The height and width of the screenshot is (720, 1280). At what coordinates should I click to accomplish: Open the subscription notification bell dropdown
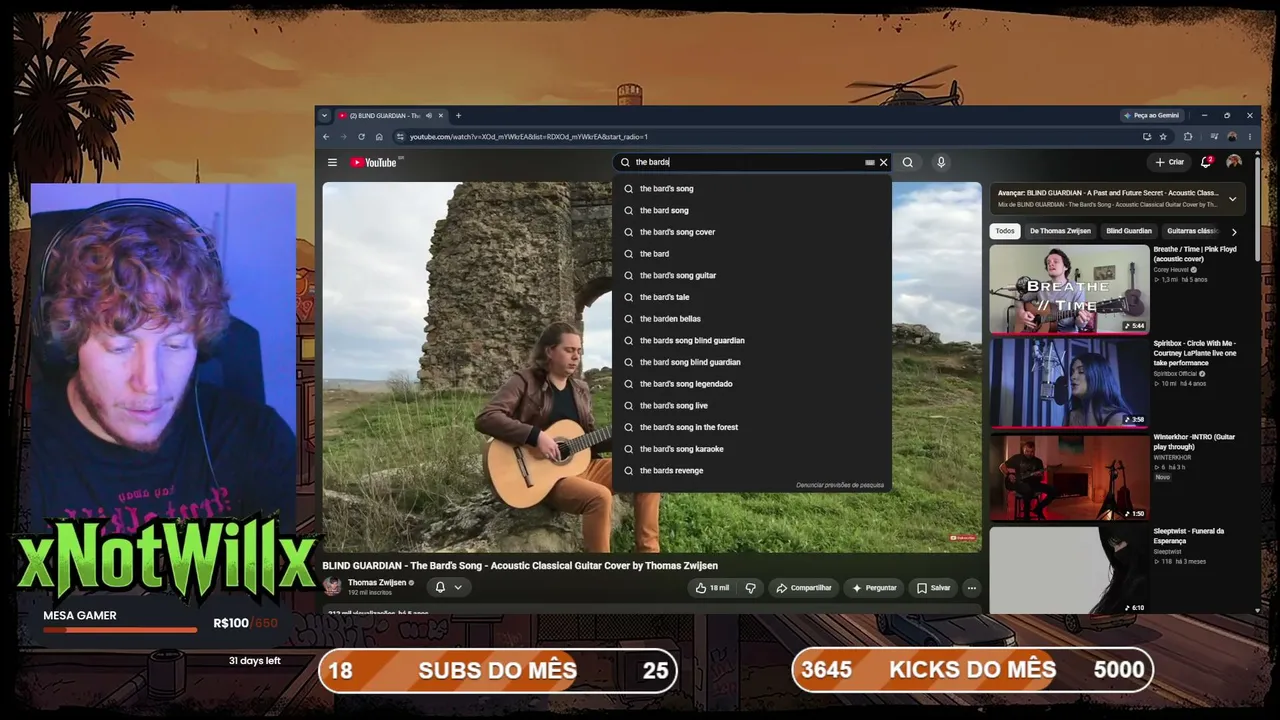pos(448,587)
